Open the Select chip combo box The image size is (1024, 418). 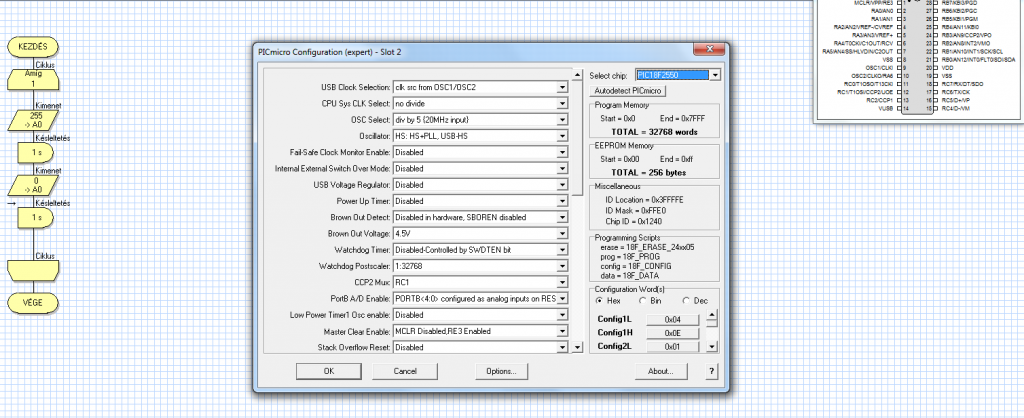(x=678, y=75)
